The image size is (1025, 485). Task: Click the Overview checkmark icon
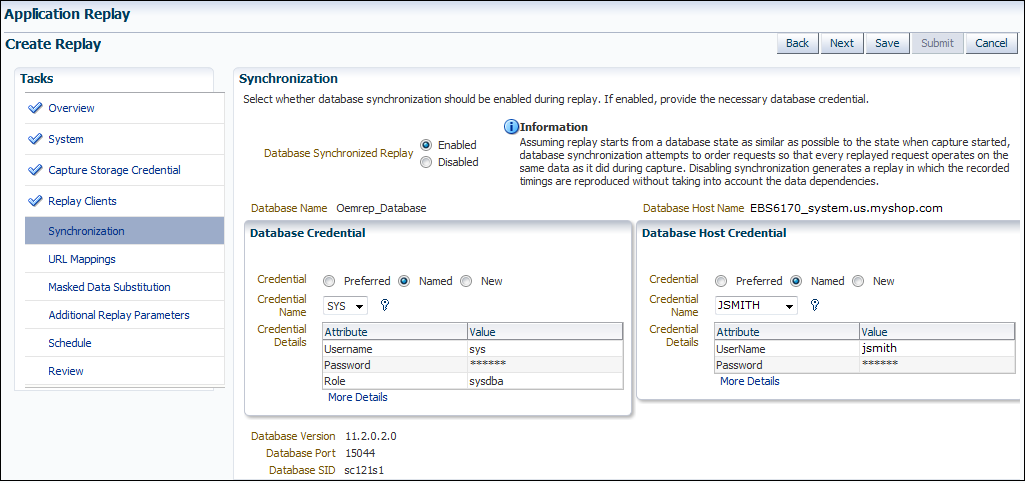click(35, 108)
